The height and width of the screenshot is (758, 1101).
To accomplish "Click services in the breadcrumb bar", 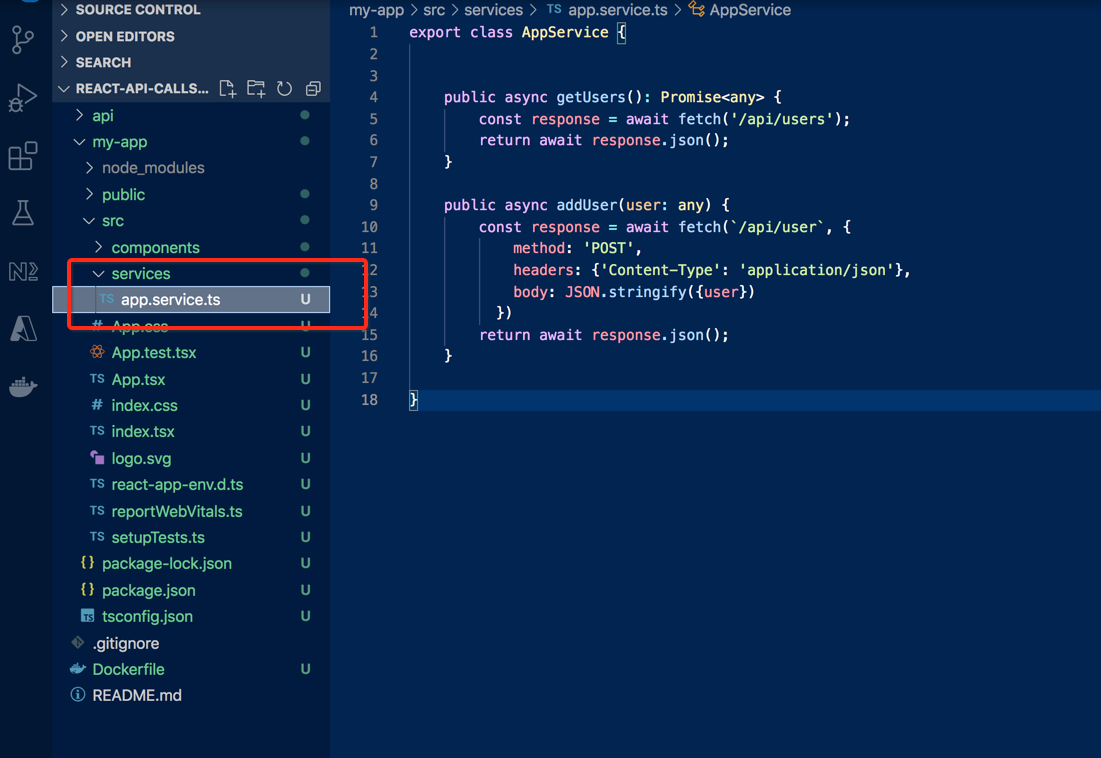I will (x=494, y=10).
